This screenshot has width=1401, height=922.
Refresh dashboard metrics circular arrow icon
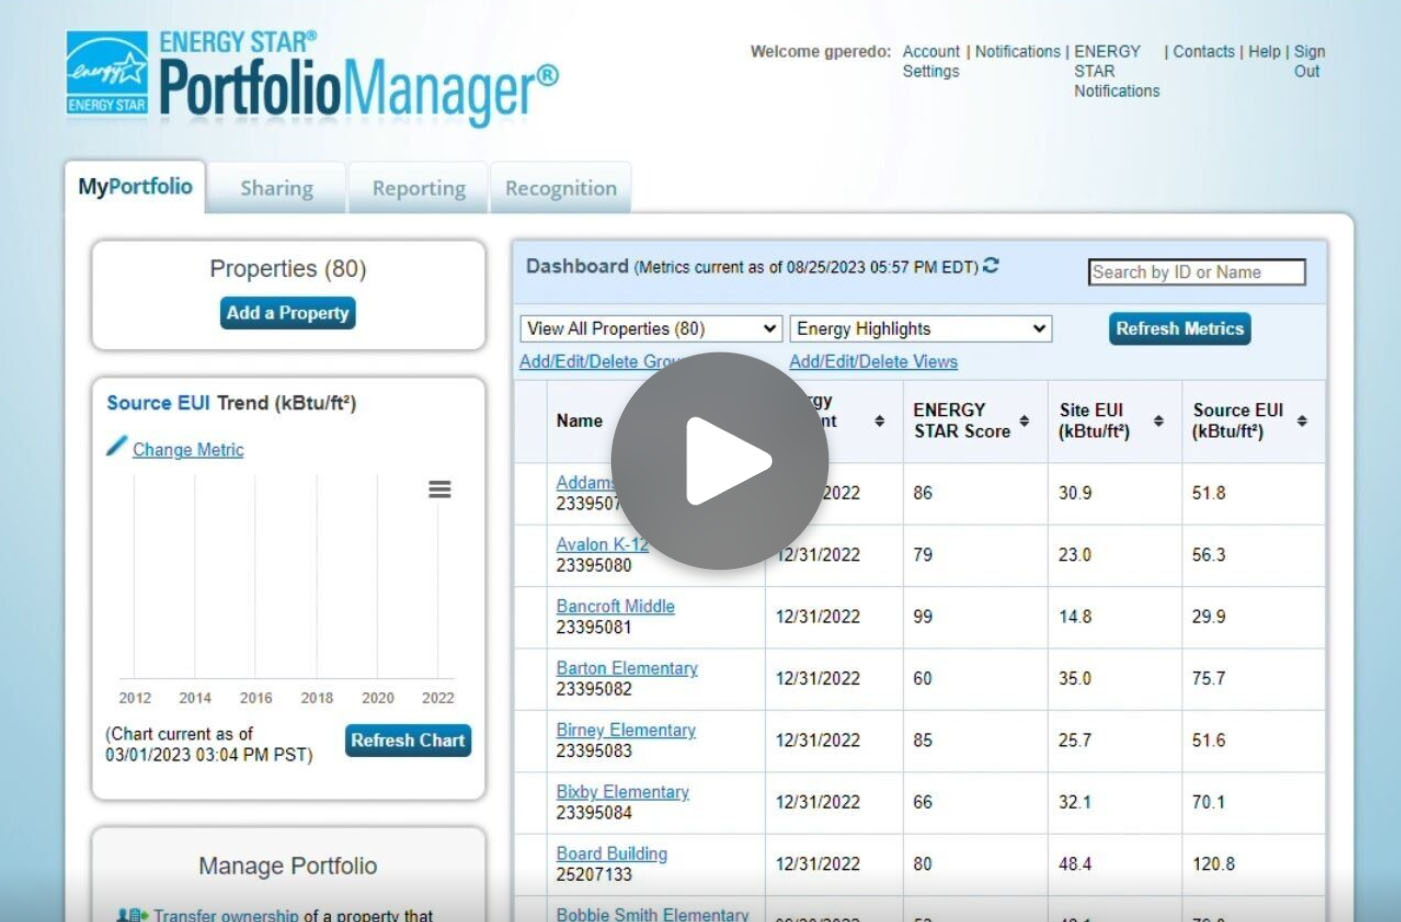point(991,266)
